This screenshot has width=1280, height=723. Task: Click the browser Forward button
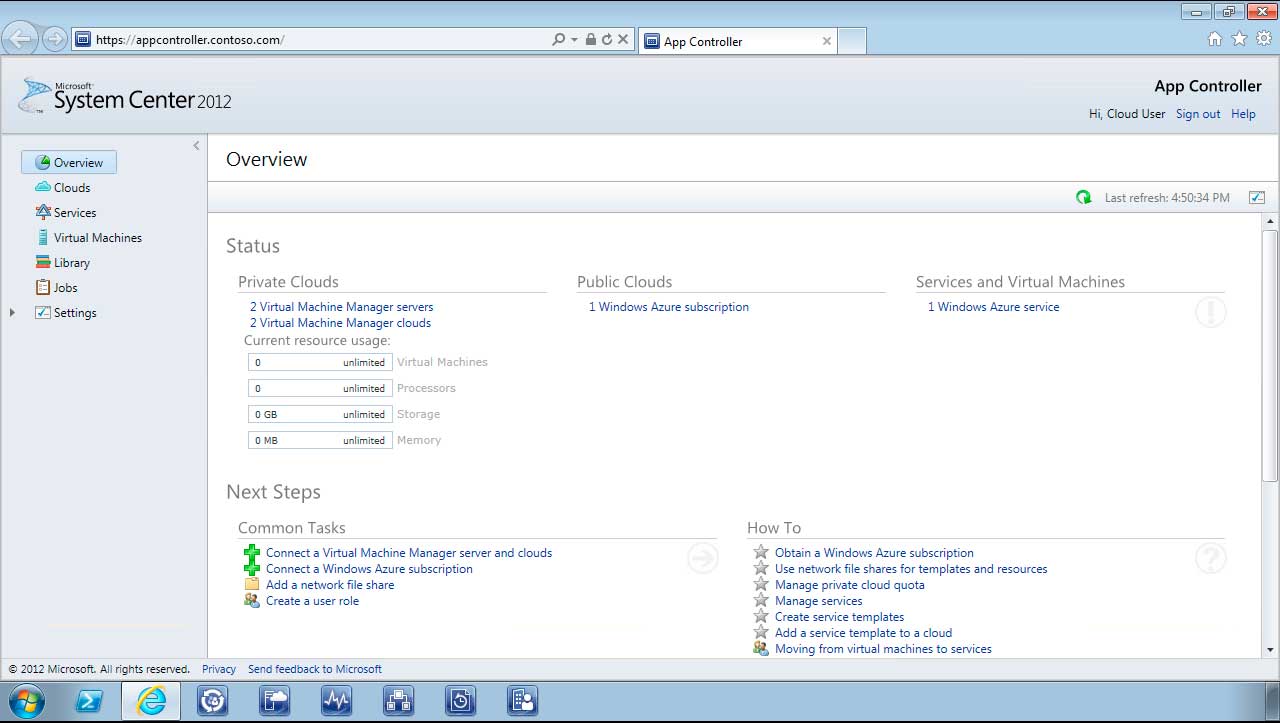(x=55, y=39)
